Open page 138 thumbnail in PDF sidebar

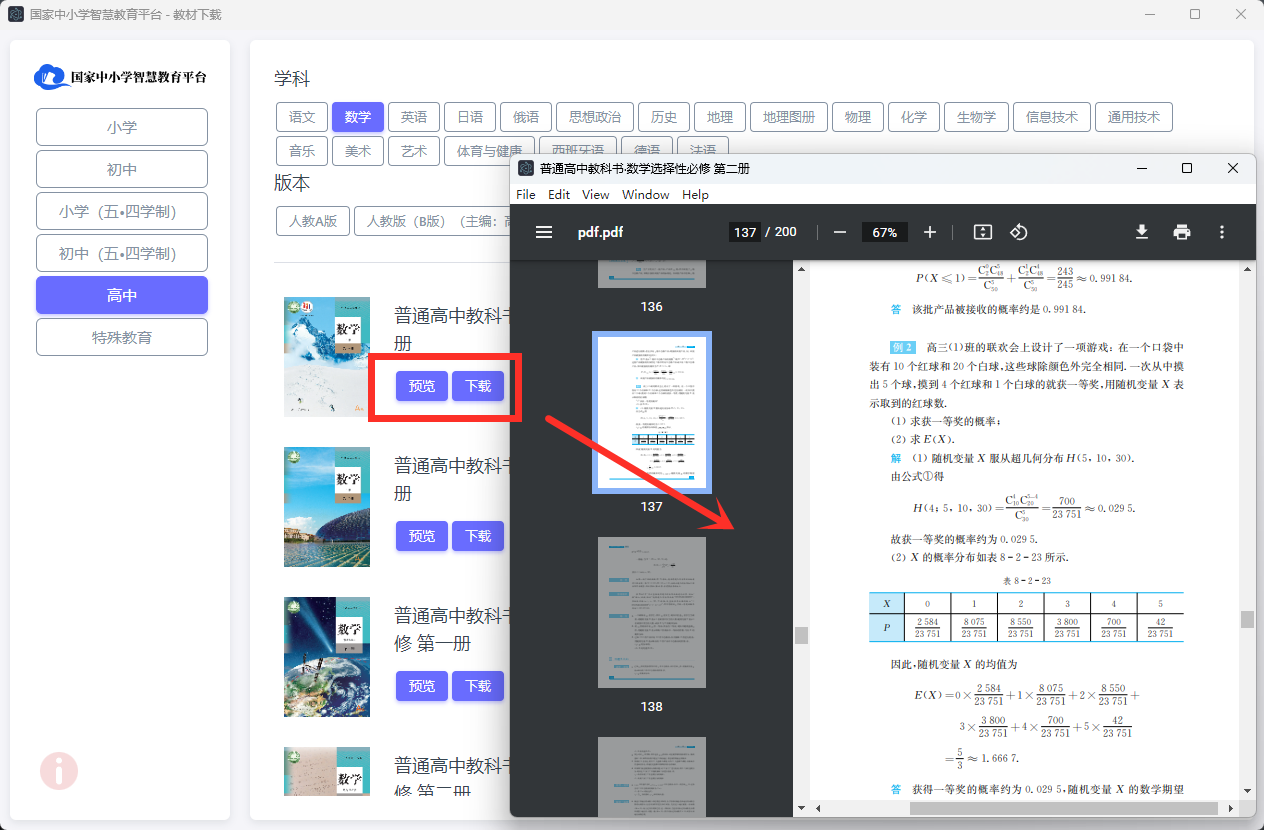652,612
